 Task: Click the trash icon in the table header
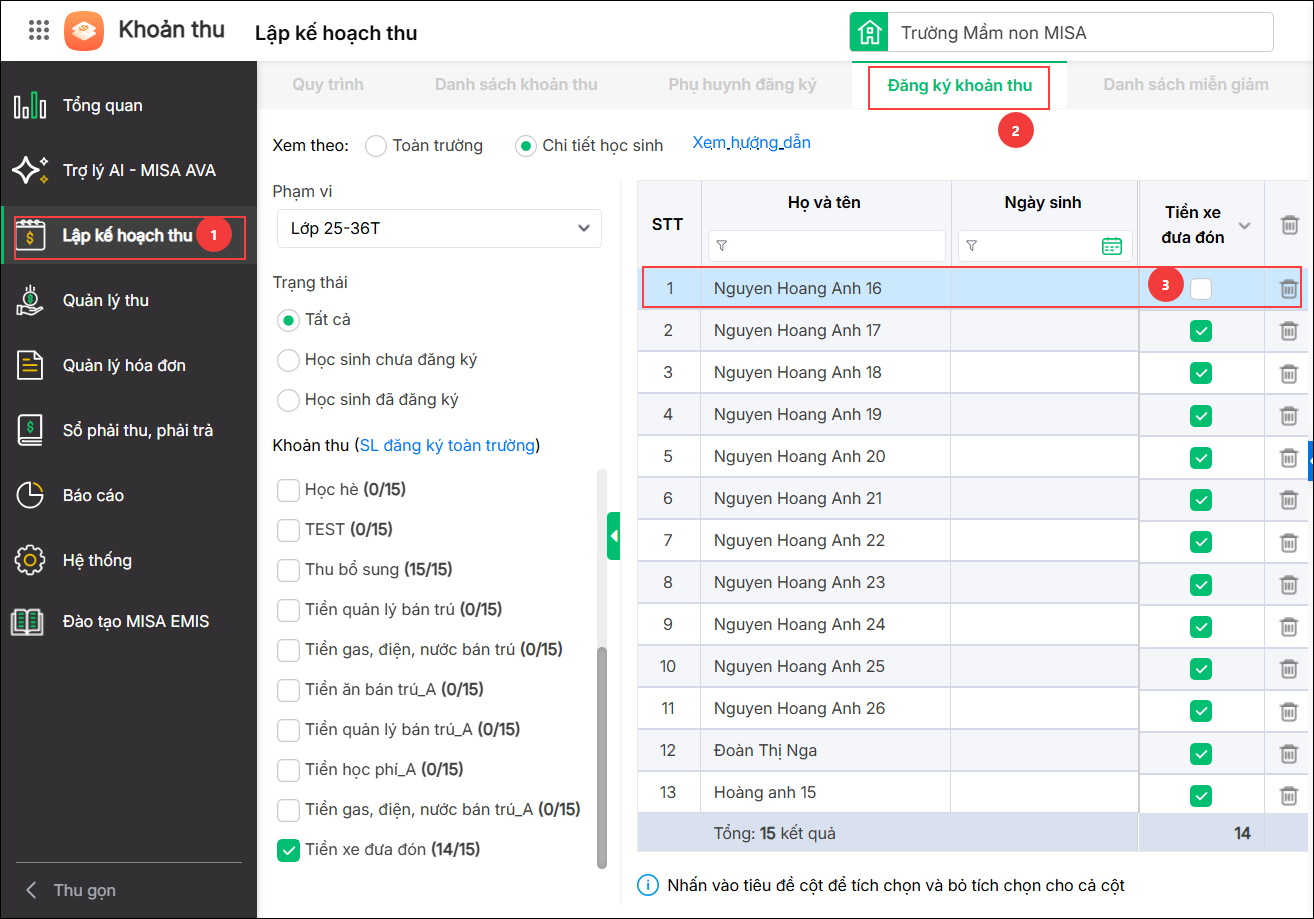1289,225
